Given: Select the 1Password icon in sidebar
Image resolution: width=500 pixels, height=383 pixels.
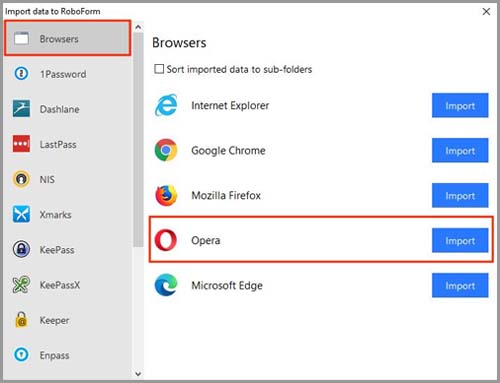Looking at the screenshot, I should [x=21, y=73].
